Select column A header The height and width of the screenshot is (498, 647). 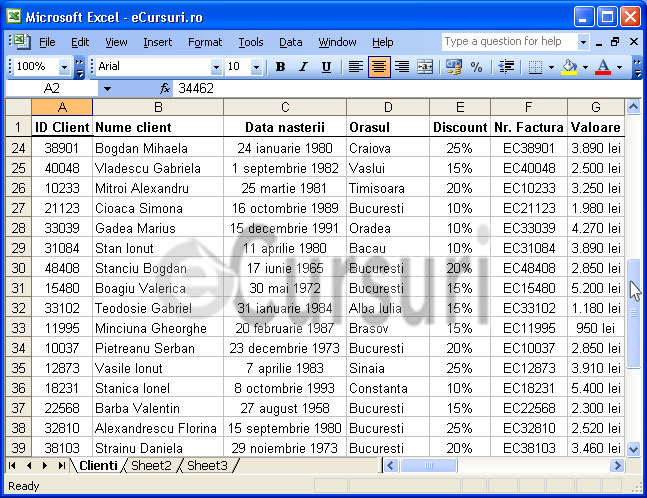tap(62, 107)
